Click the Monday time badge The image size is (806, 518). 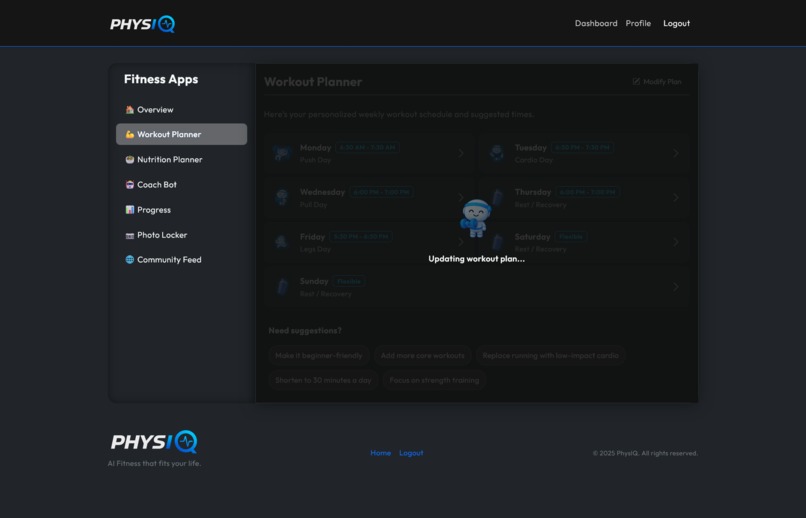pyautogui.click(x=368, y=147)
